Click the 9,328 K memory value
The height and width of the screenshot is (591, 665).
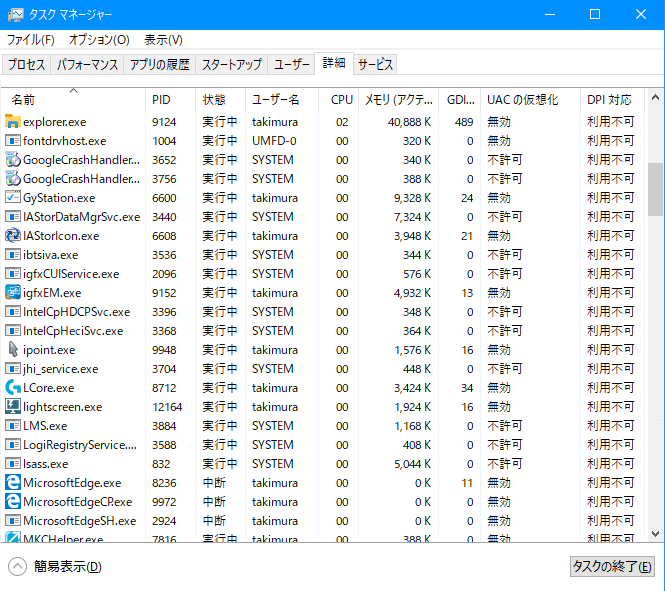[413, 198]
